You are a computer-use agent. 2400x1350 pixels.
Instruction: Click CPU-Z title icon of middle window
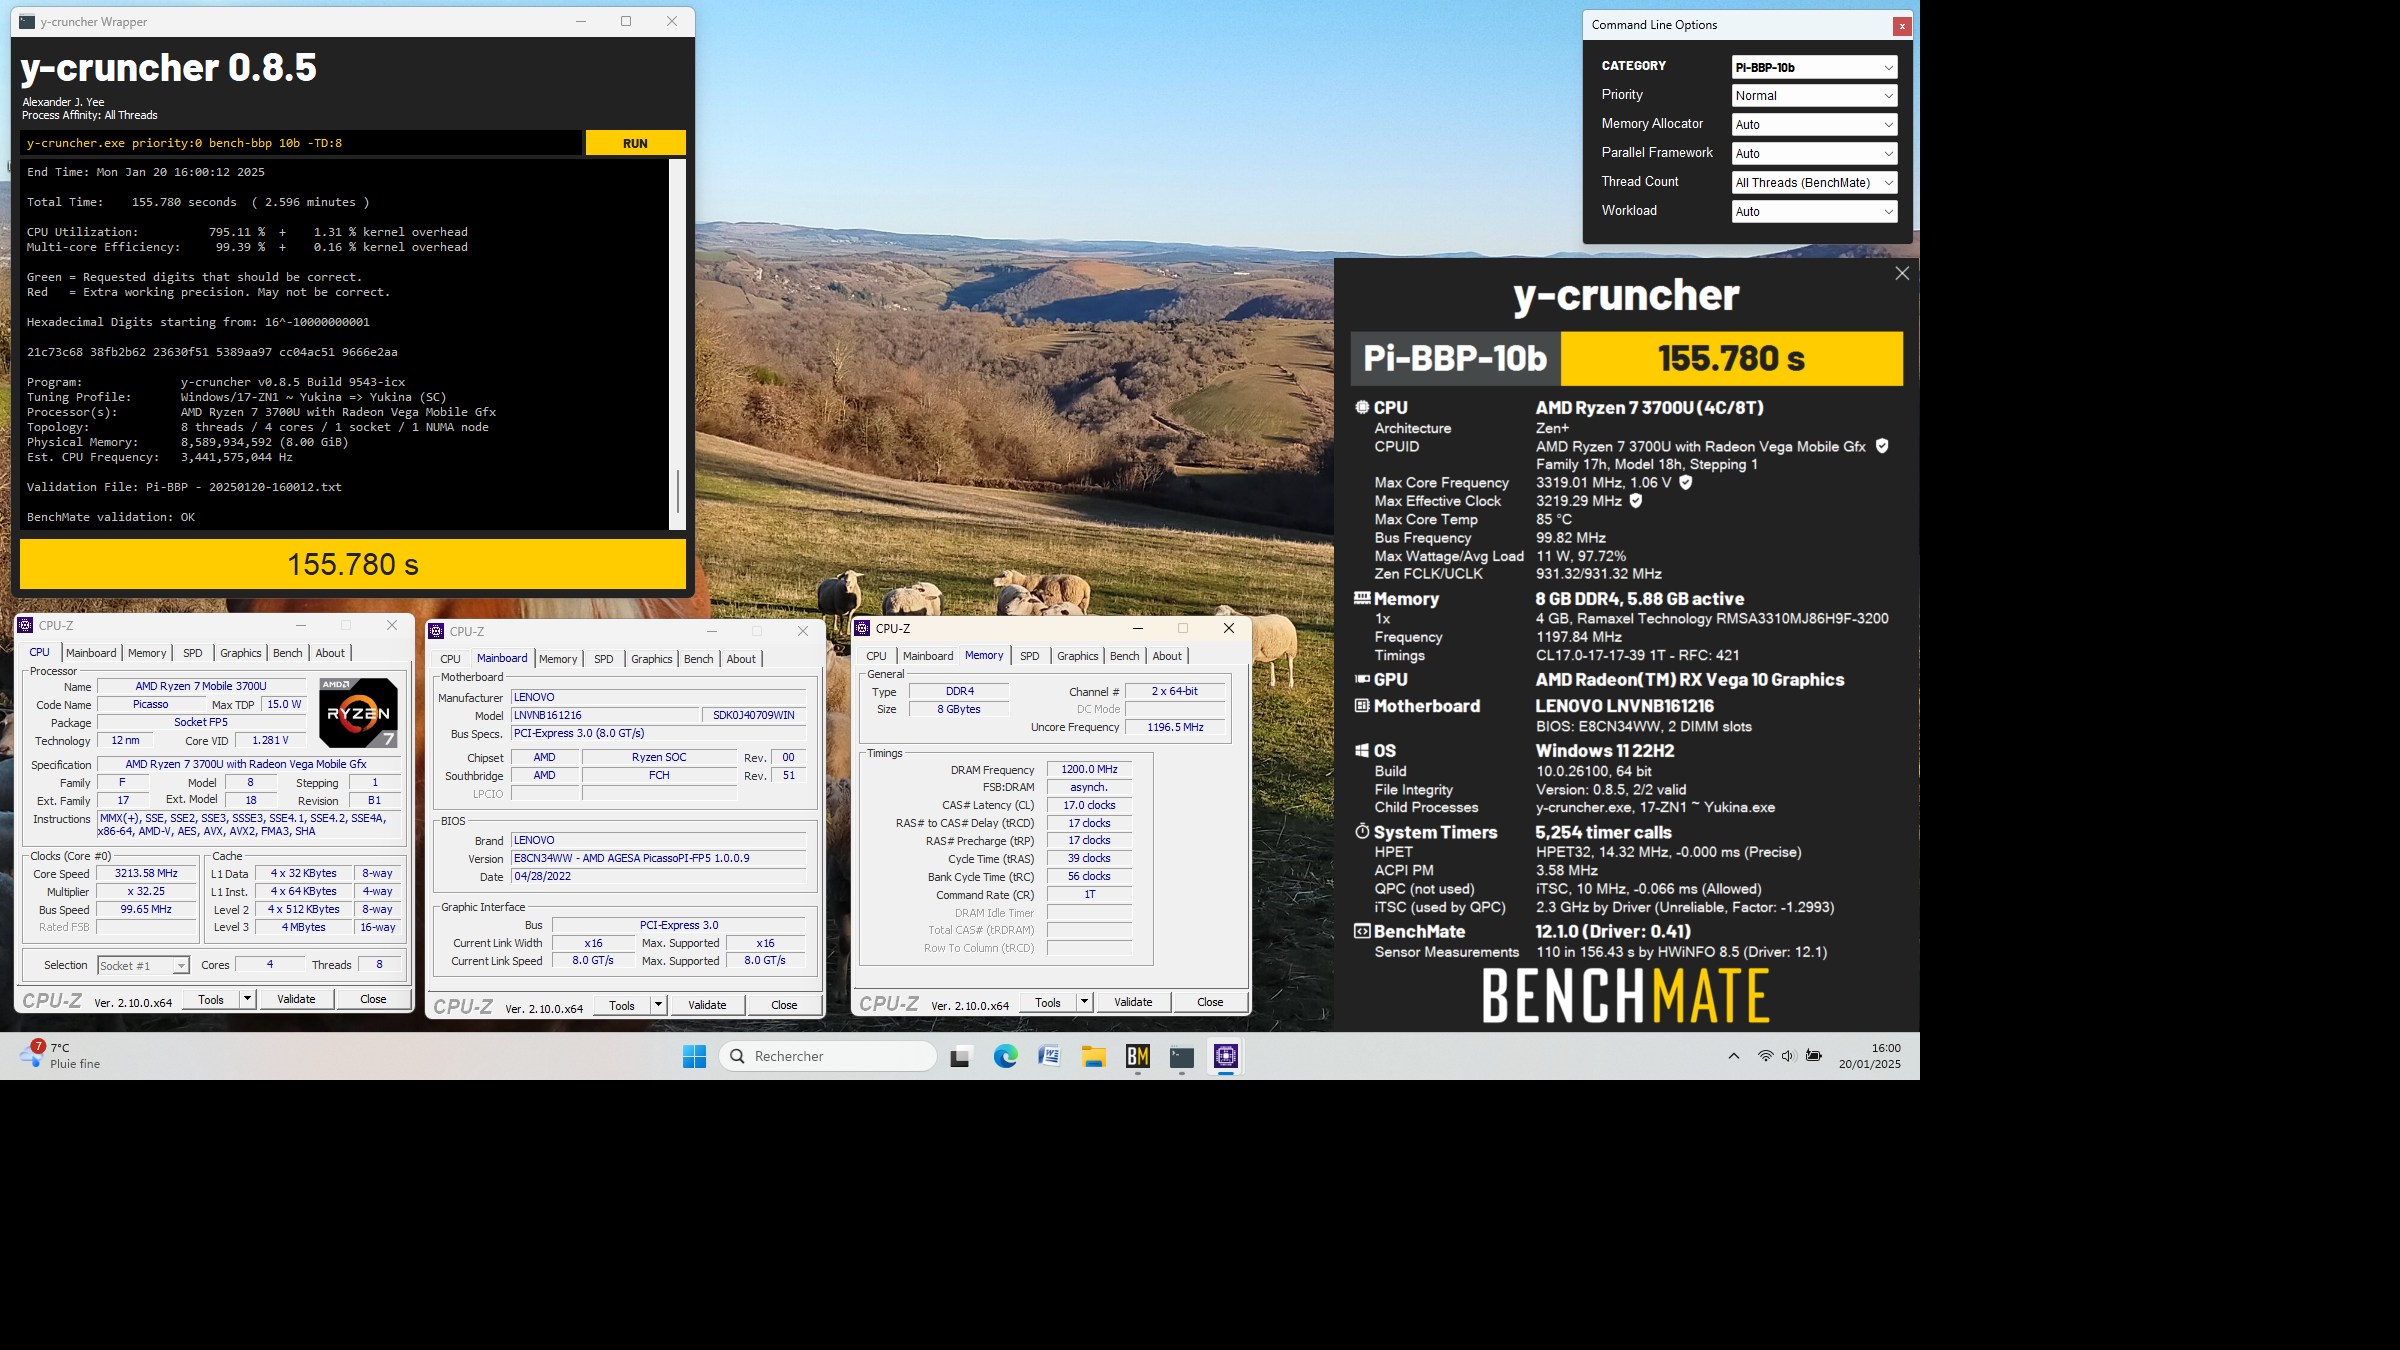tap(436, 631)
